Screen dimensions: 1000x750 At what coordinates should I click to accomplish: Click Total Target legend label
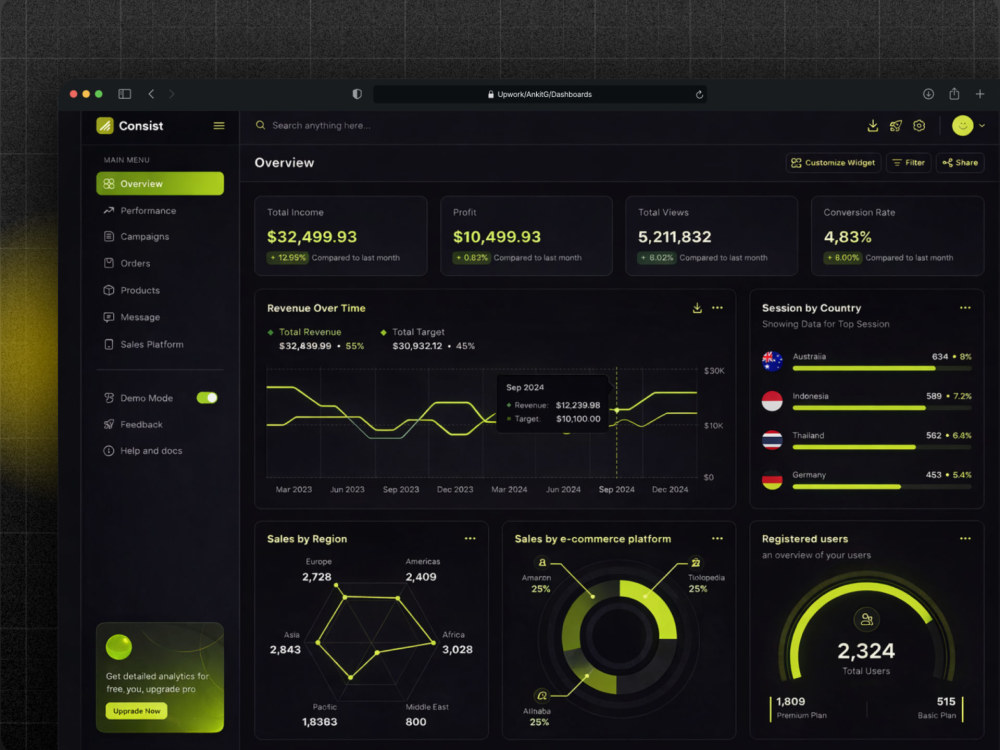pos(418,332)
